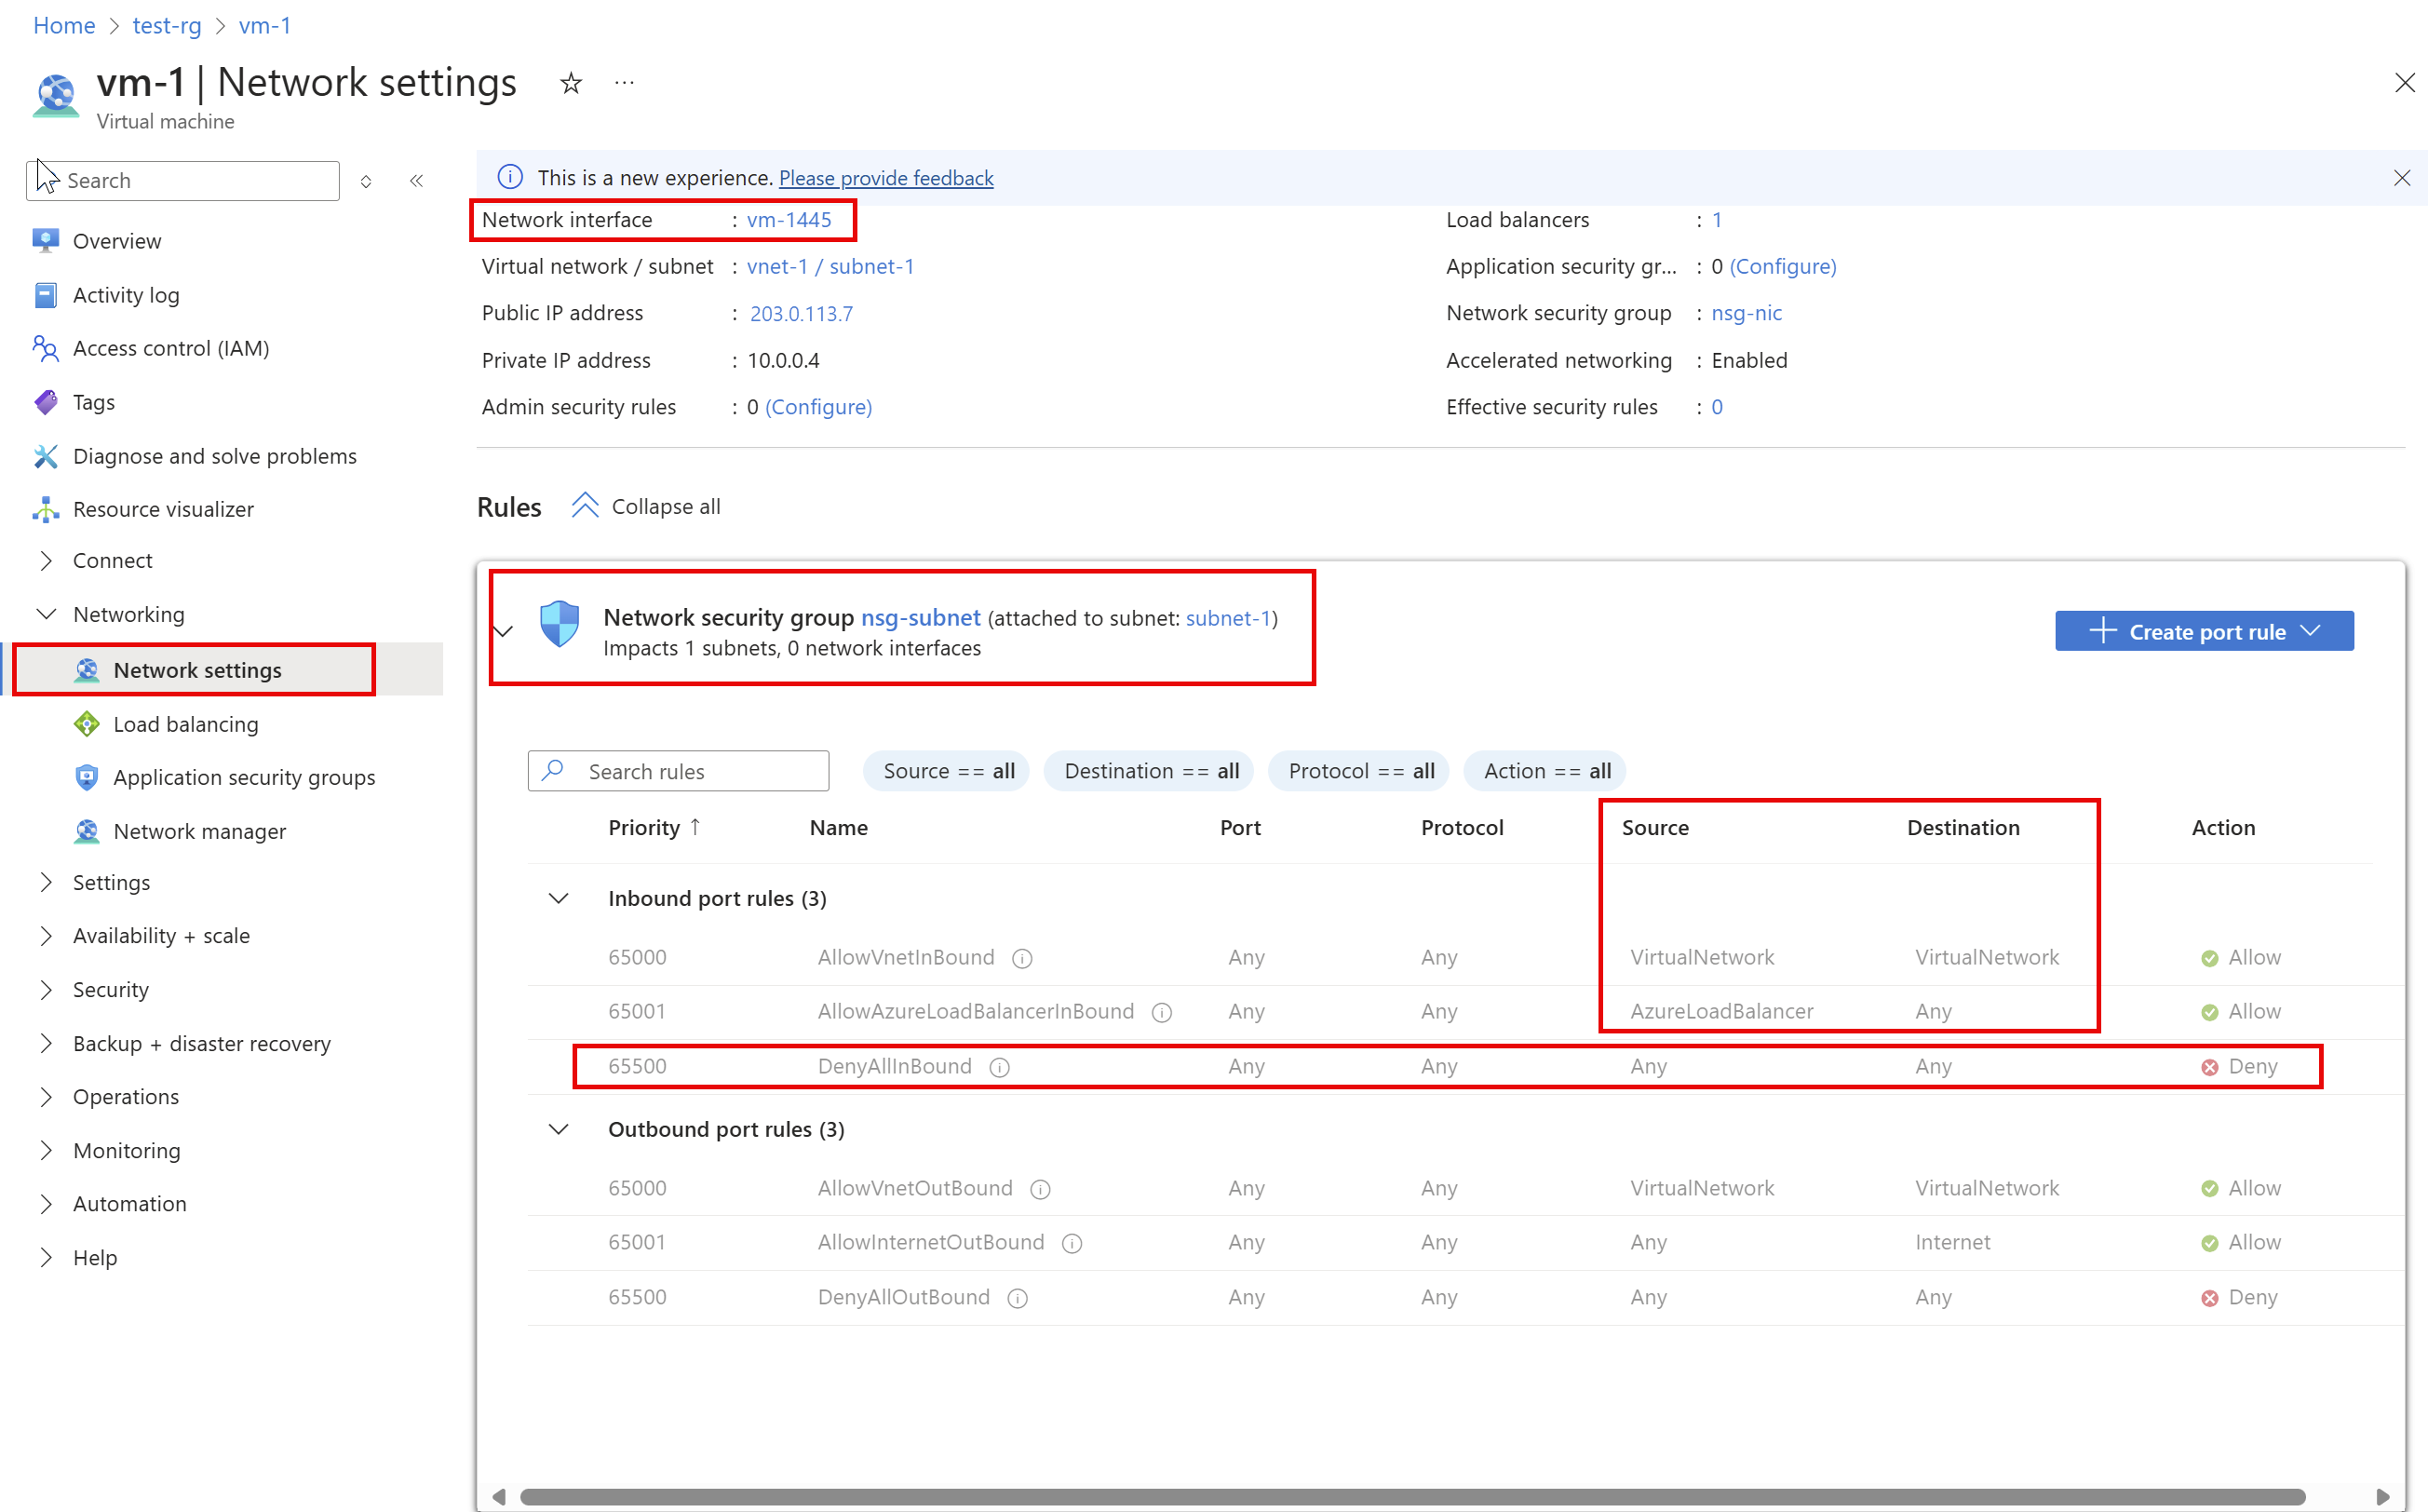Click the info icon beside DenyAllInBound rule
Image resolution: width=2428 pixels, height=1512 pixels.
(999, 1066)
